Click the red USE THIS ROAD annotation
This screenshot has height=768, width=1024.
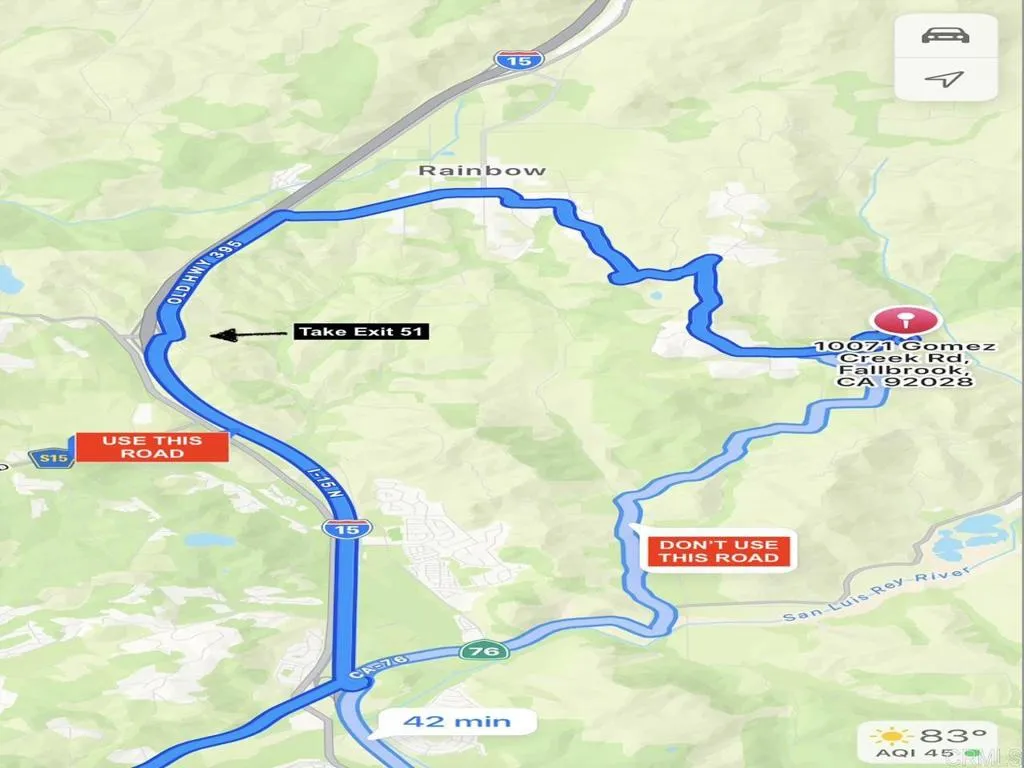tap(153, 447)
